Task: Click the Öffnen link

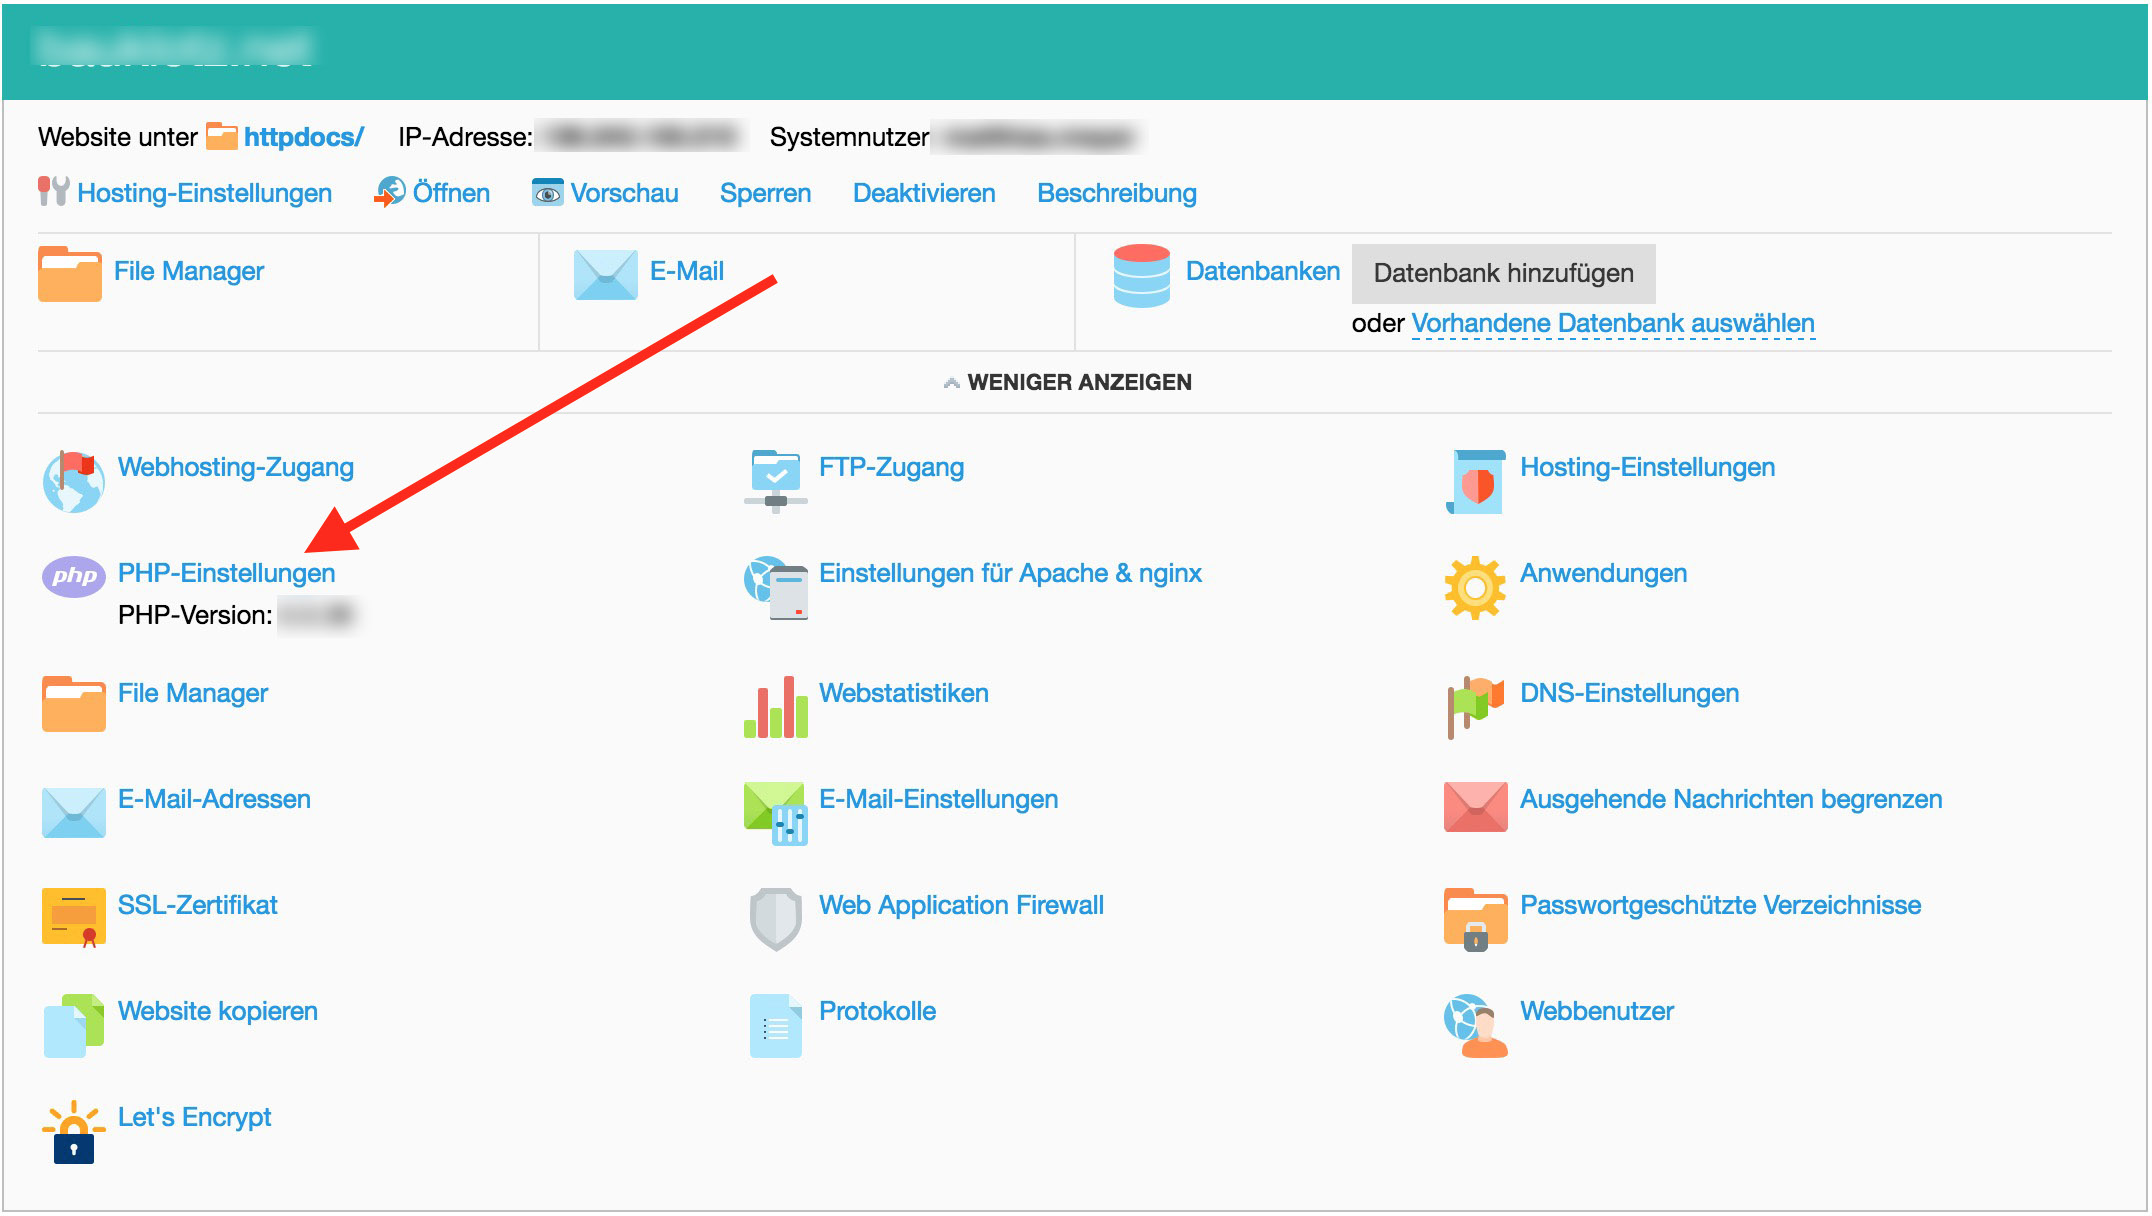Action: (x=451, y=193)
